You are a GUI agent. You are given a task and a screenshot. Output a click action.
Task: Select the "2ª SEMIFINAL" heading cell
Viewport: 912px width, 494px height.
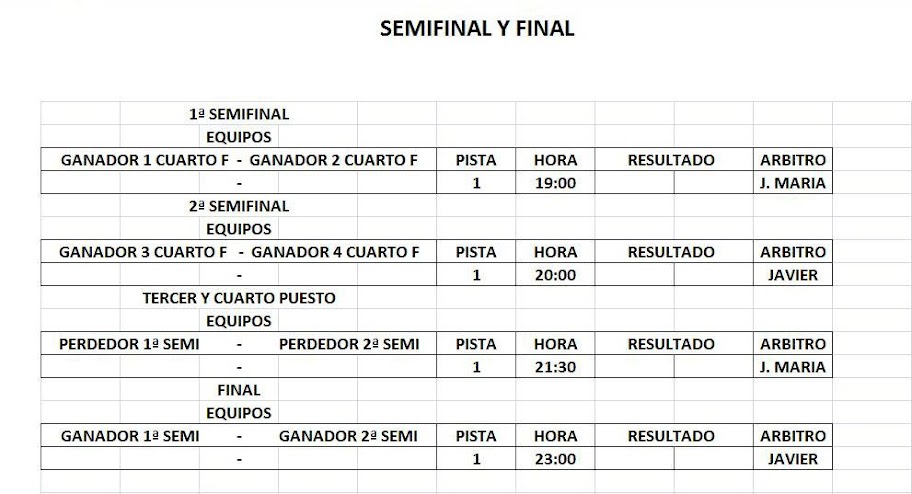239,206
